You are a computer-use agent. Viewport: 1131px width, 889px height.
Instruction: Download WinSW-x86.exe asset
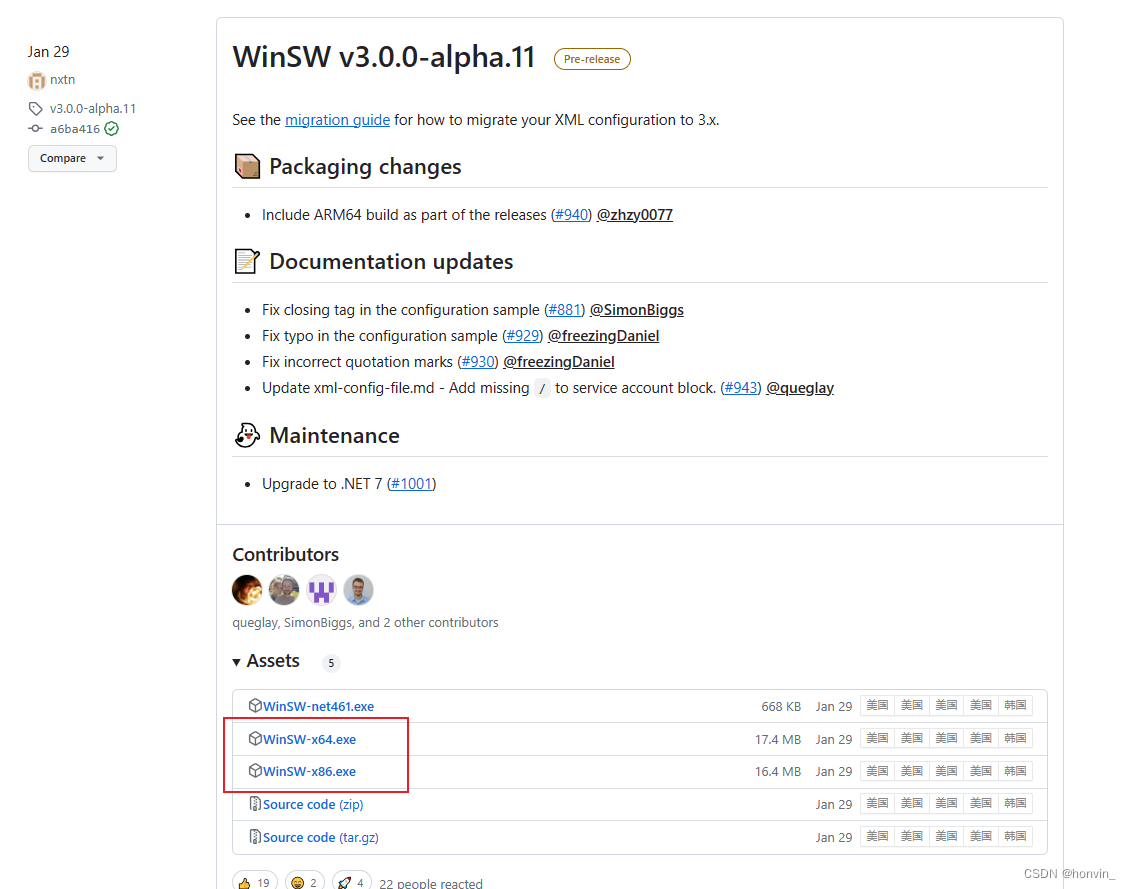click(309, 771)
